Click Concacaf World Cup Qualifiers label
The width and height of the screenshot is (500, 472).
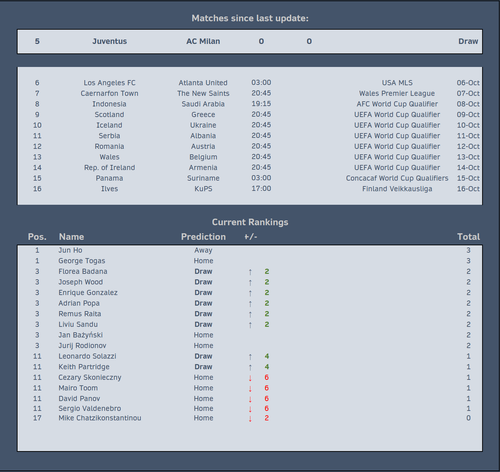[x=397, y=178]
